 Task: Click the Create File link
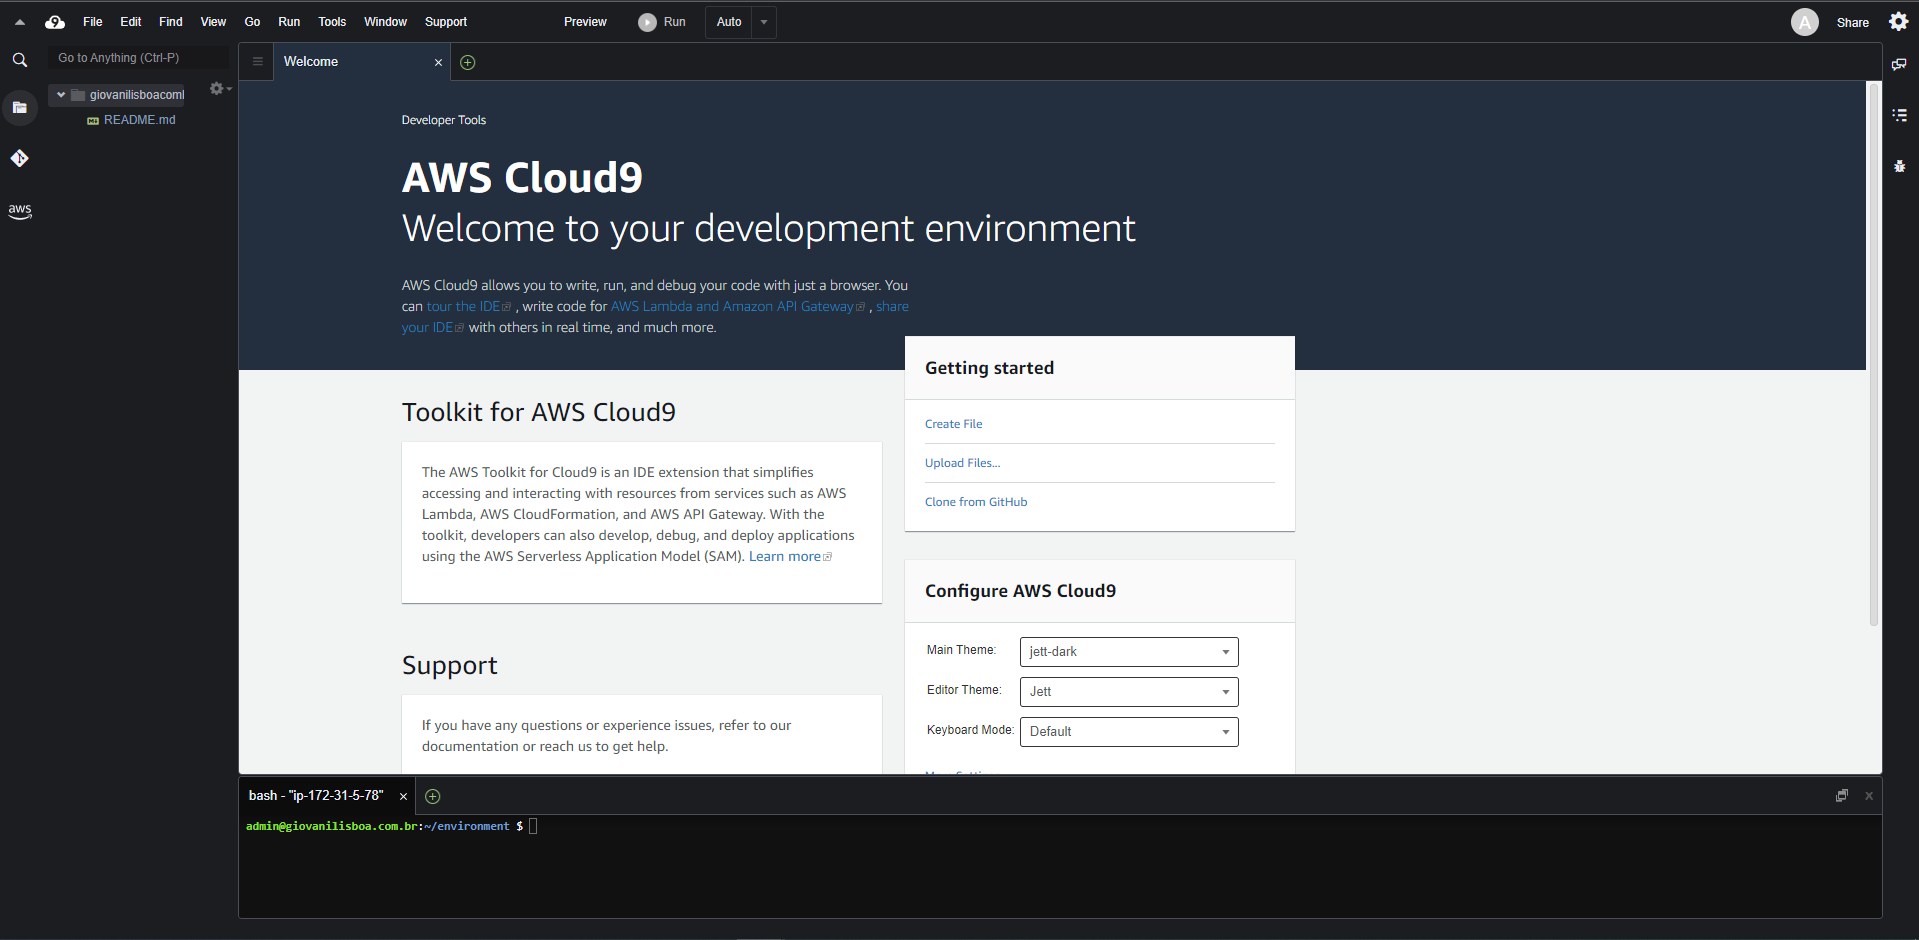[953, 424]
